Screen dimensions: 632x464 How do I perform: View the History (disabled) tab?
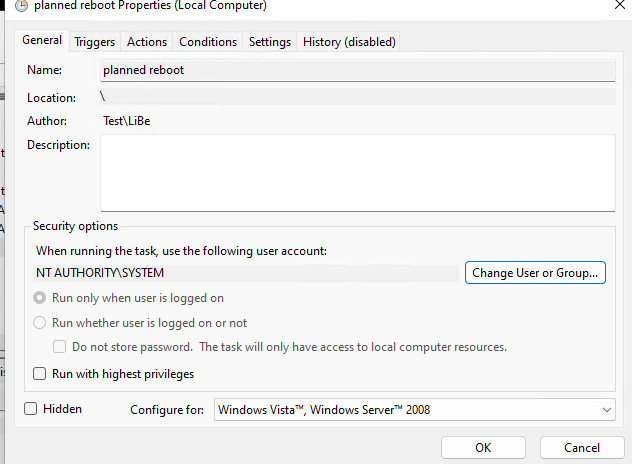(349, 42)
